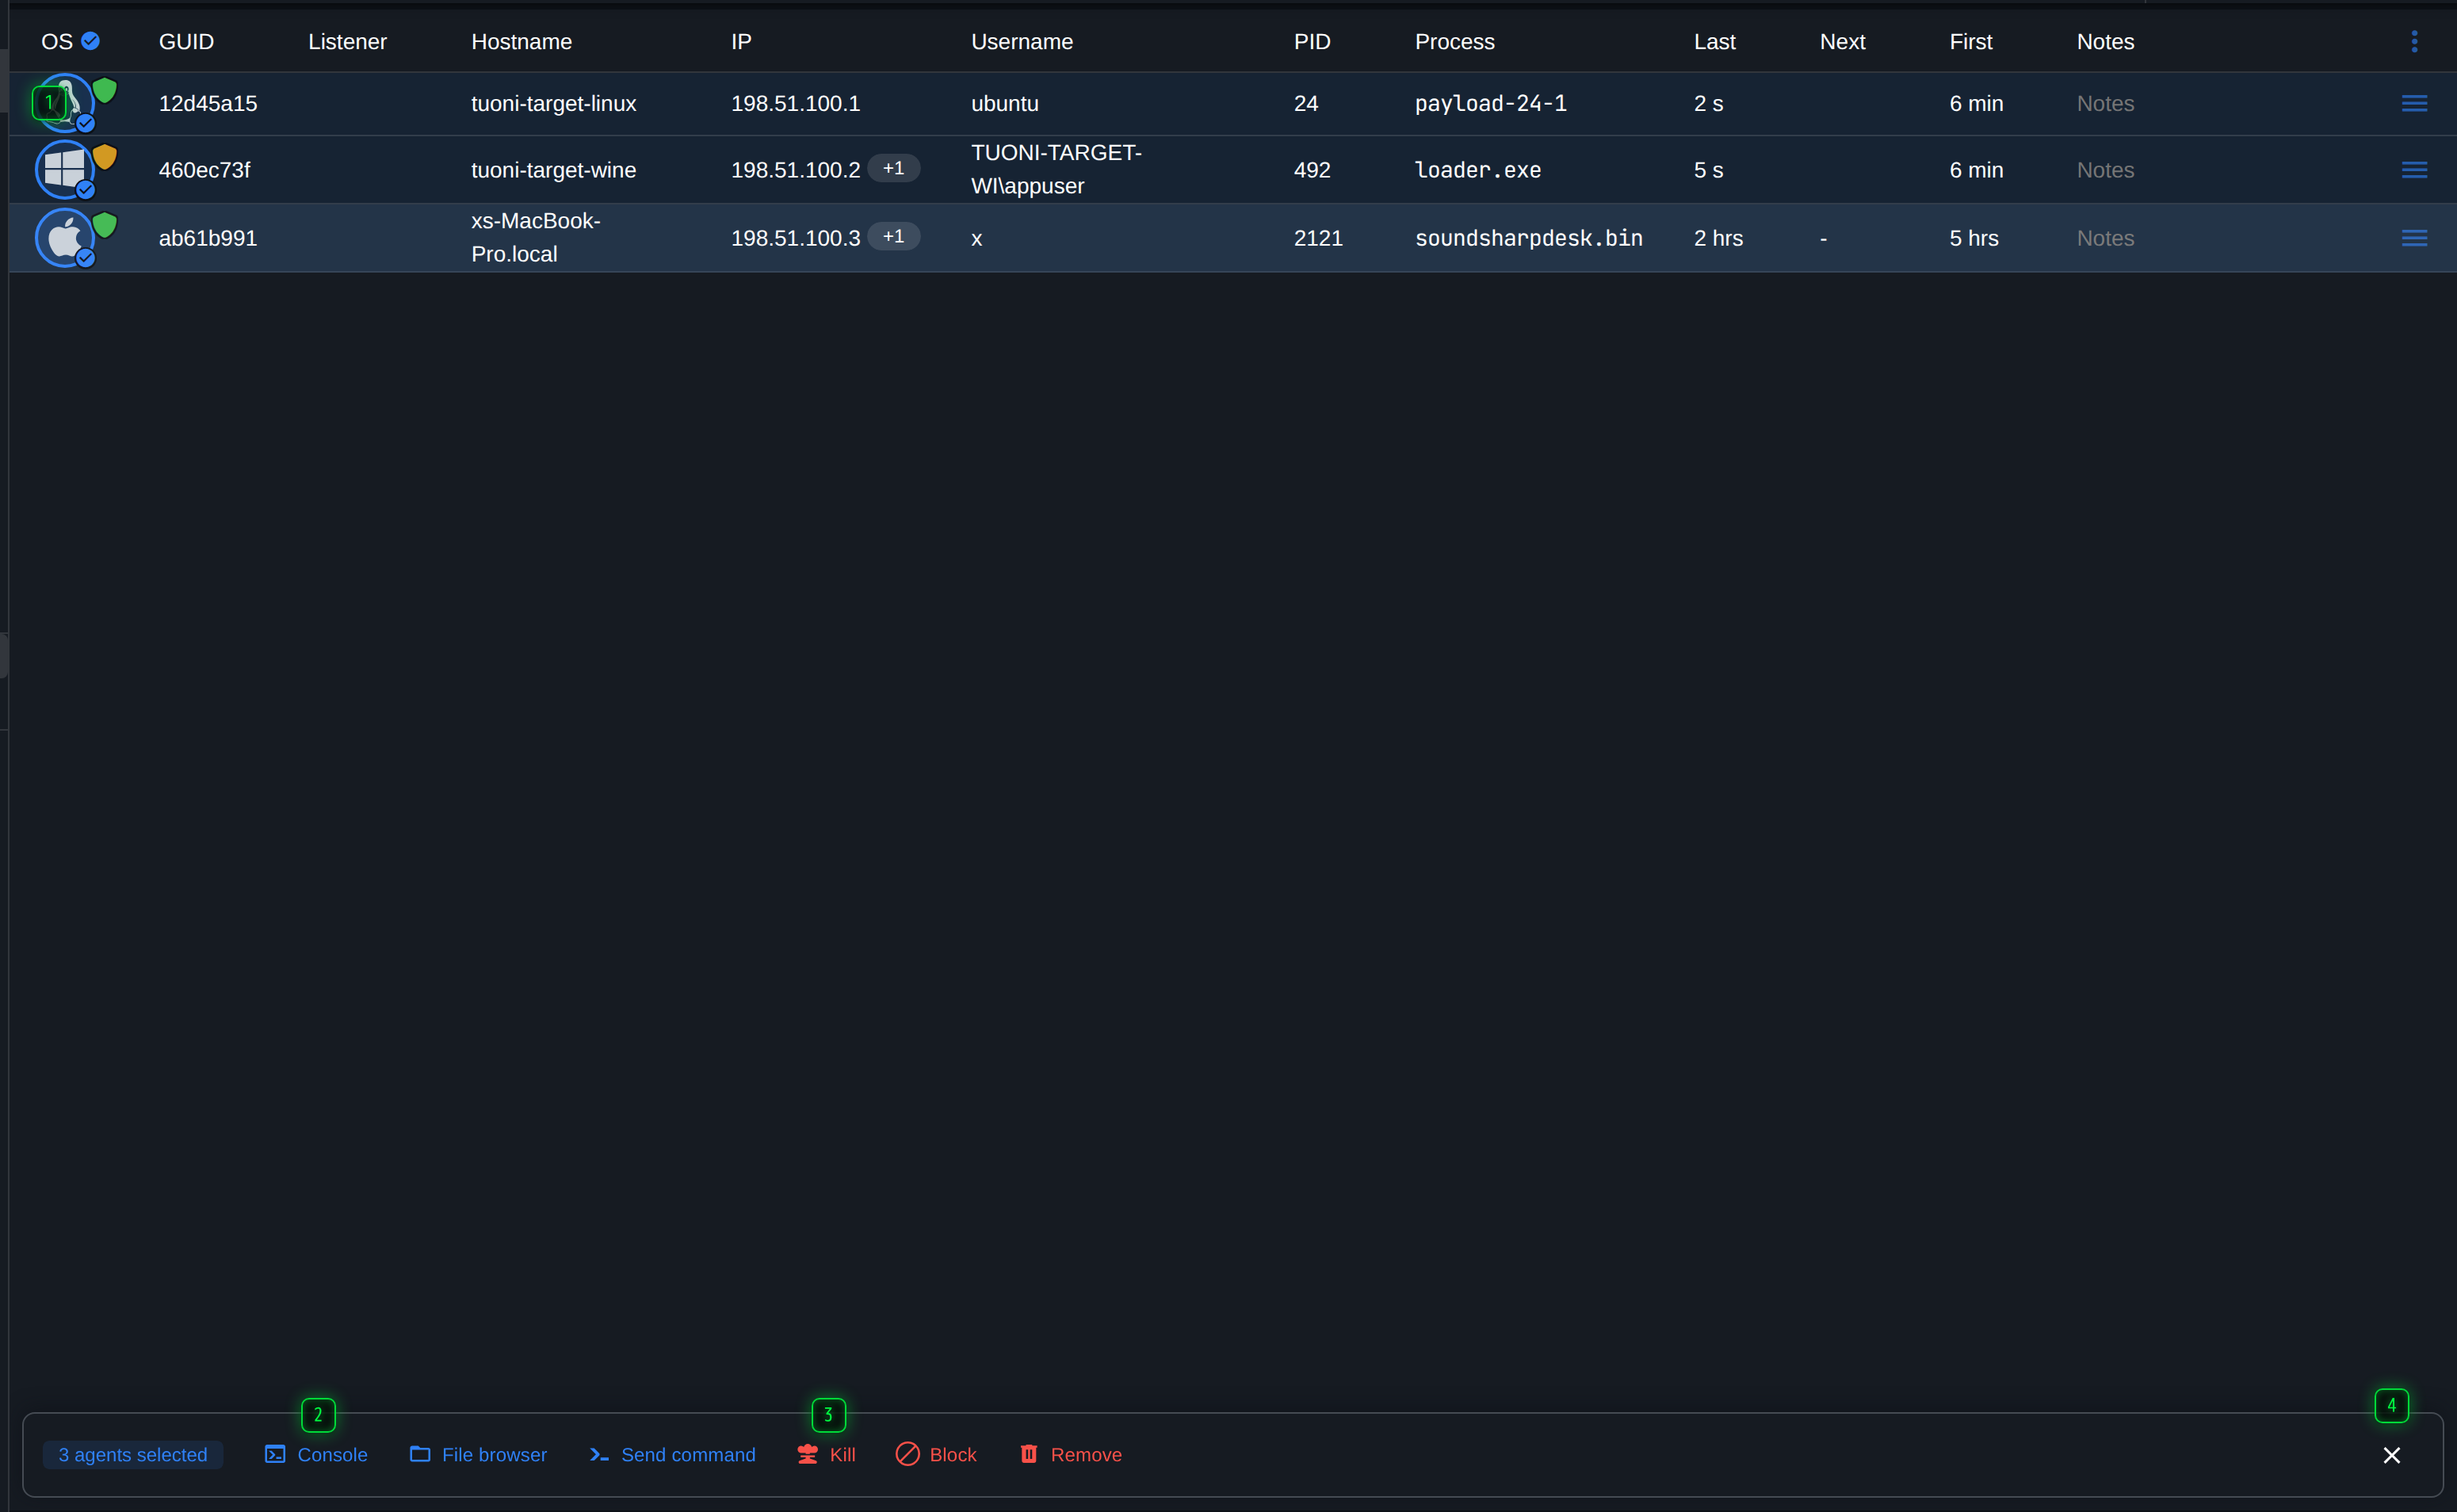The width and height of the screenshot is (2457, 1512).
Task: Remove the selected agents
Action: point(1070,1454)
